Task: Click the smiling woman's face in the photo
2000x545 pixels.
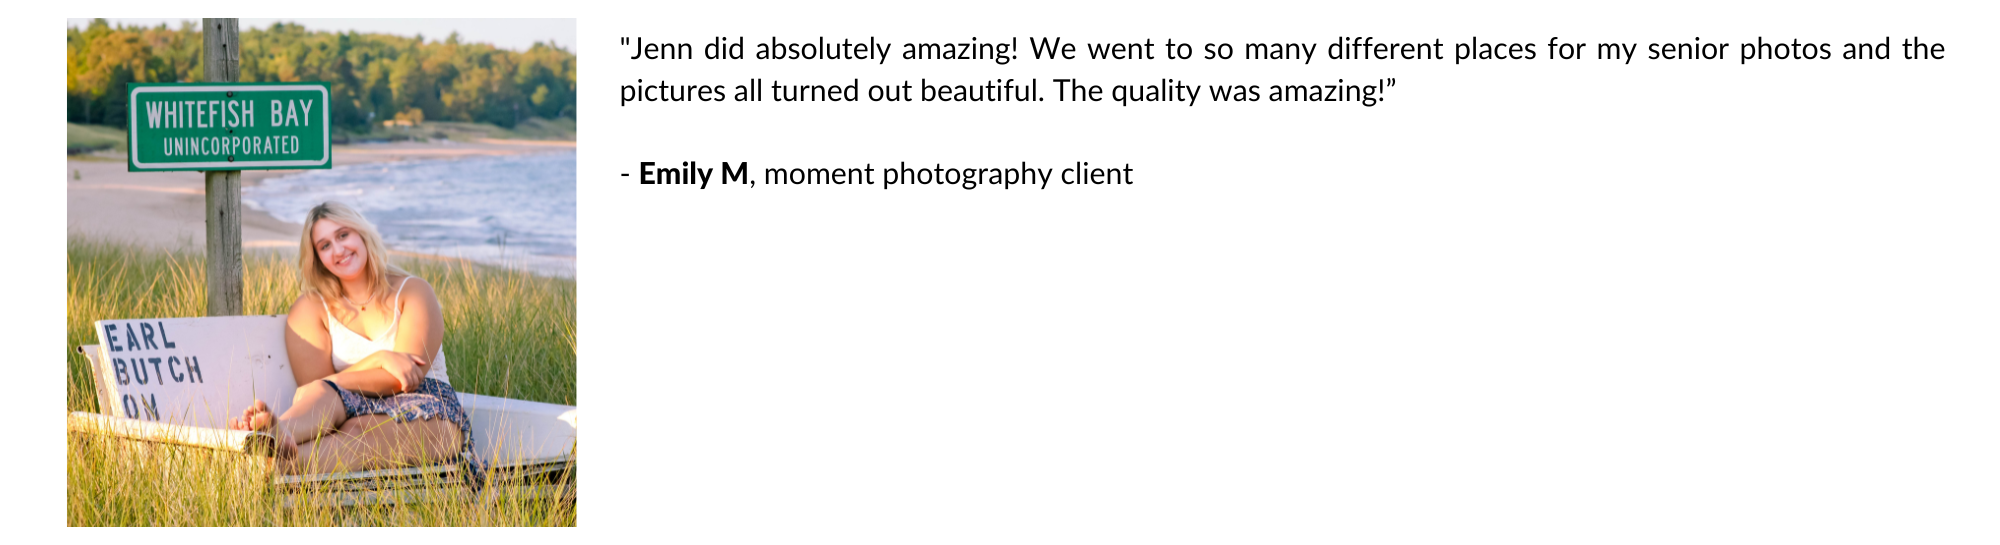Action: click(x=340, y=249)
